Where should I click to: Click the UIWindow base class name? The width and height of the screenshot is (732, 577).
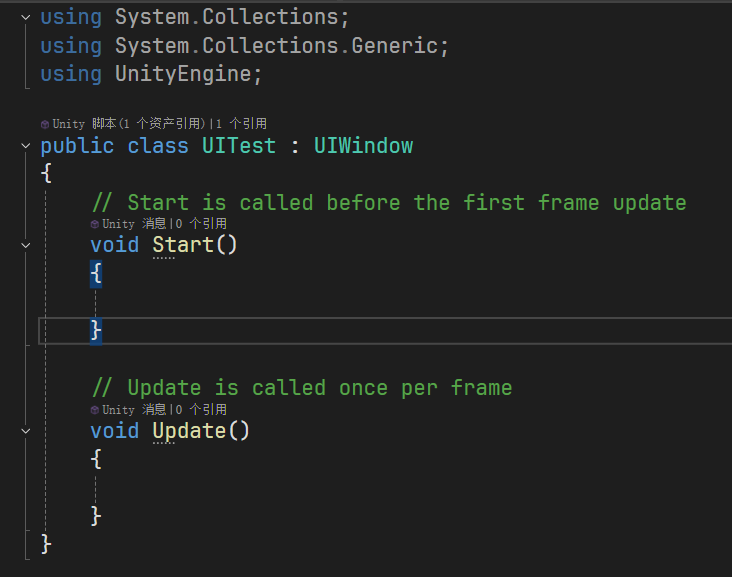pyautogui.click(x=363, y=146)
